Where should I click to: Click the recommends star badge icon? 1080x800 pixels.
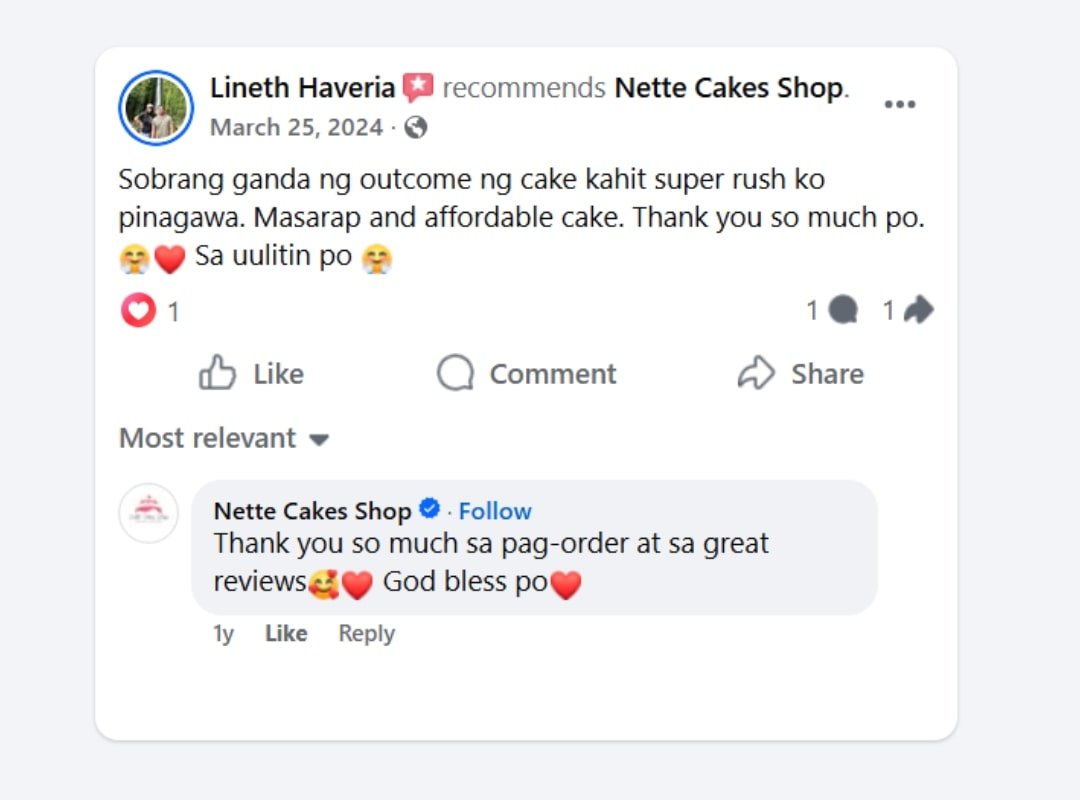tap(418, 88)
